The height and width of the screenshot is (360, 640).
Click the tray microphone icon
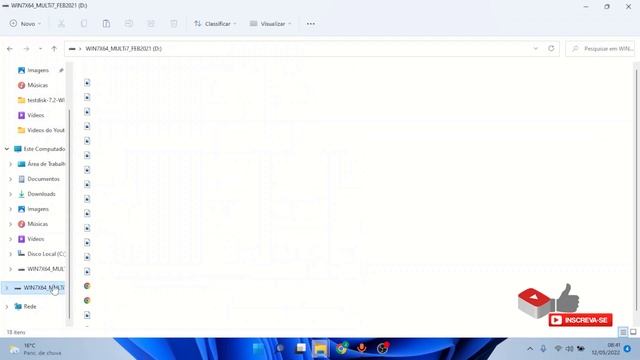point(543,349)
